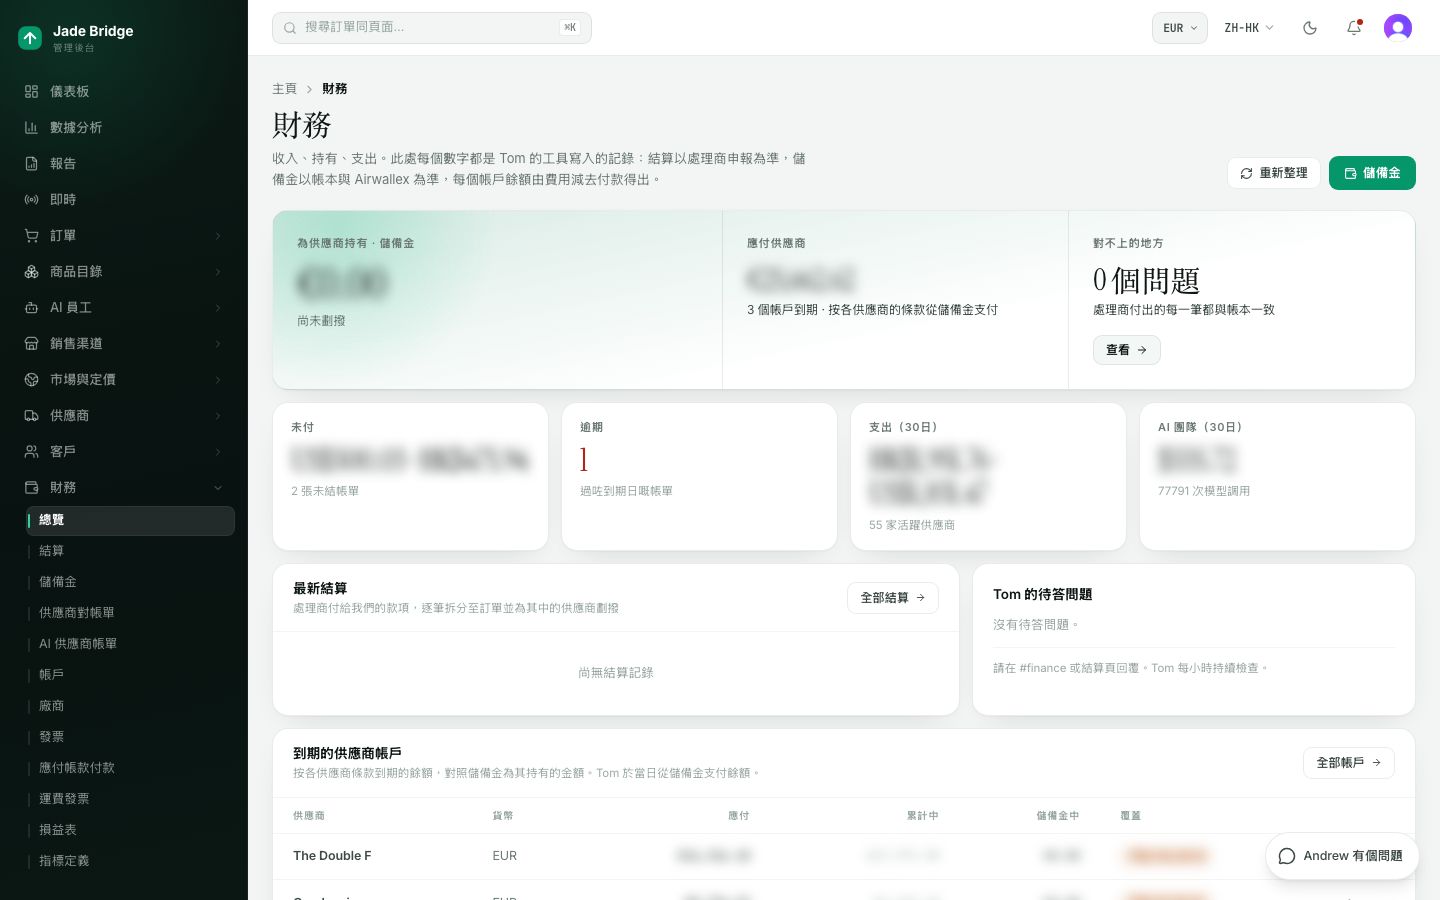Screen dimensions: 1440x900
Task: Open the ZH-HK language dropdown
Action: pos(1249,28)
